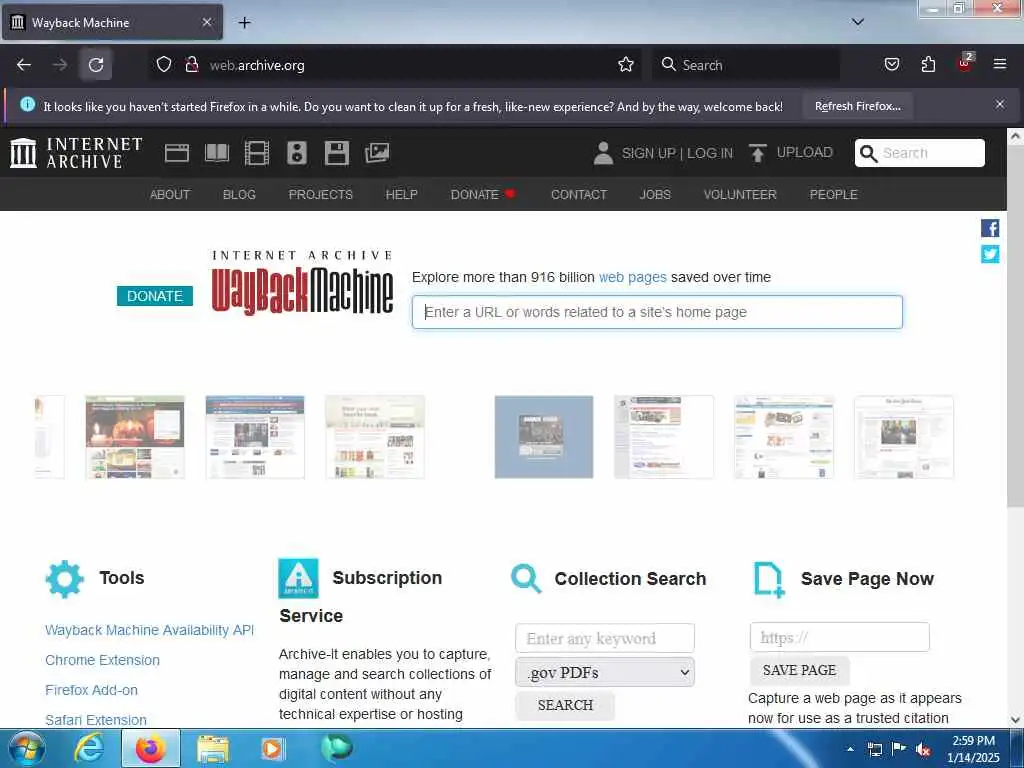
Task: Click the Internet Archive header Search box
Action: (920, 153)
